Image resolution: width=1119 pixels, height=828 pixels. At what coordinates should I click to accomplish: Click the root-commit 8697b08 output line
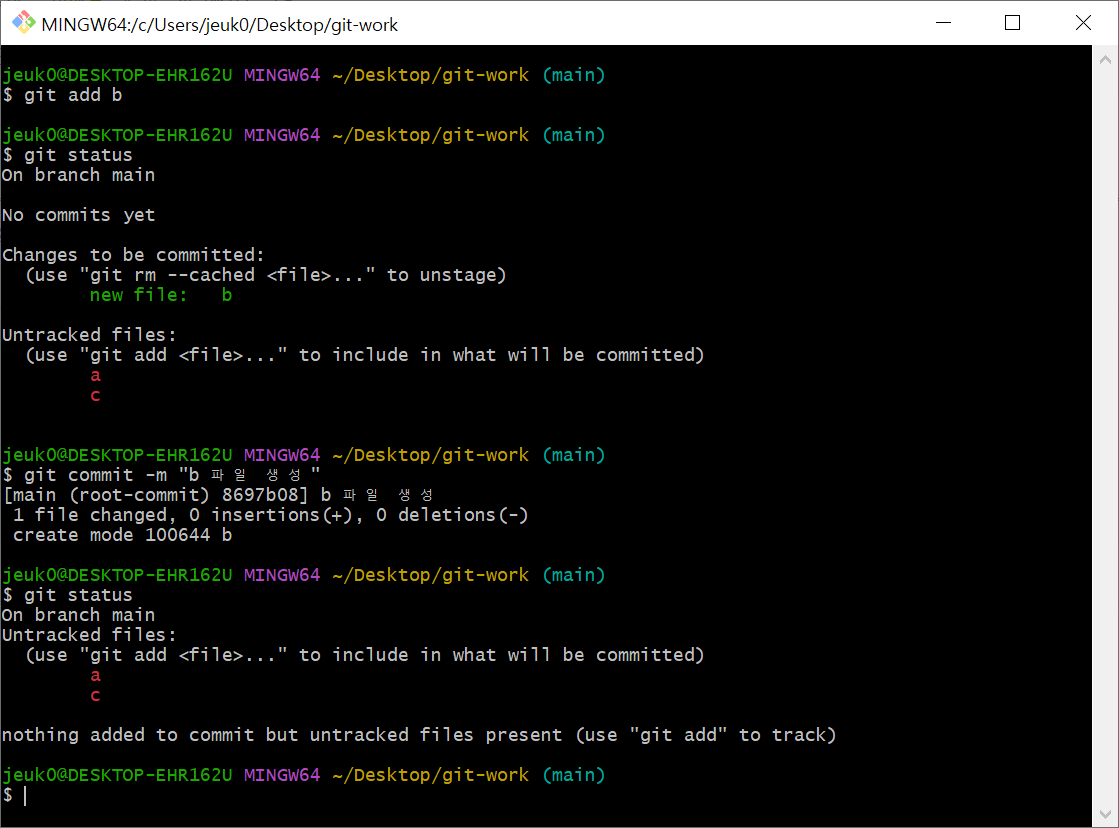[218, 495]
